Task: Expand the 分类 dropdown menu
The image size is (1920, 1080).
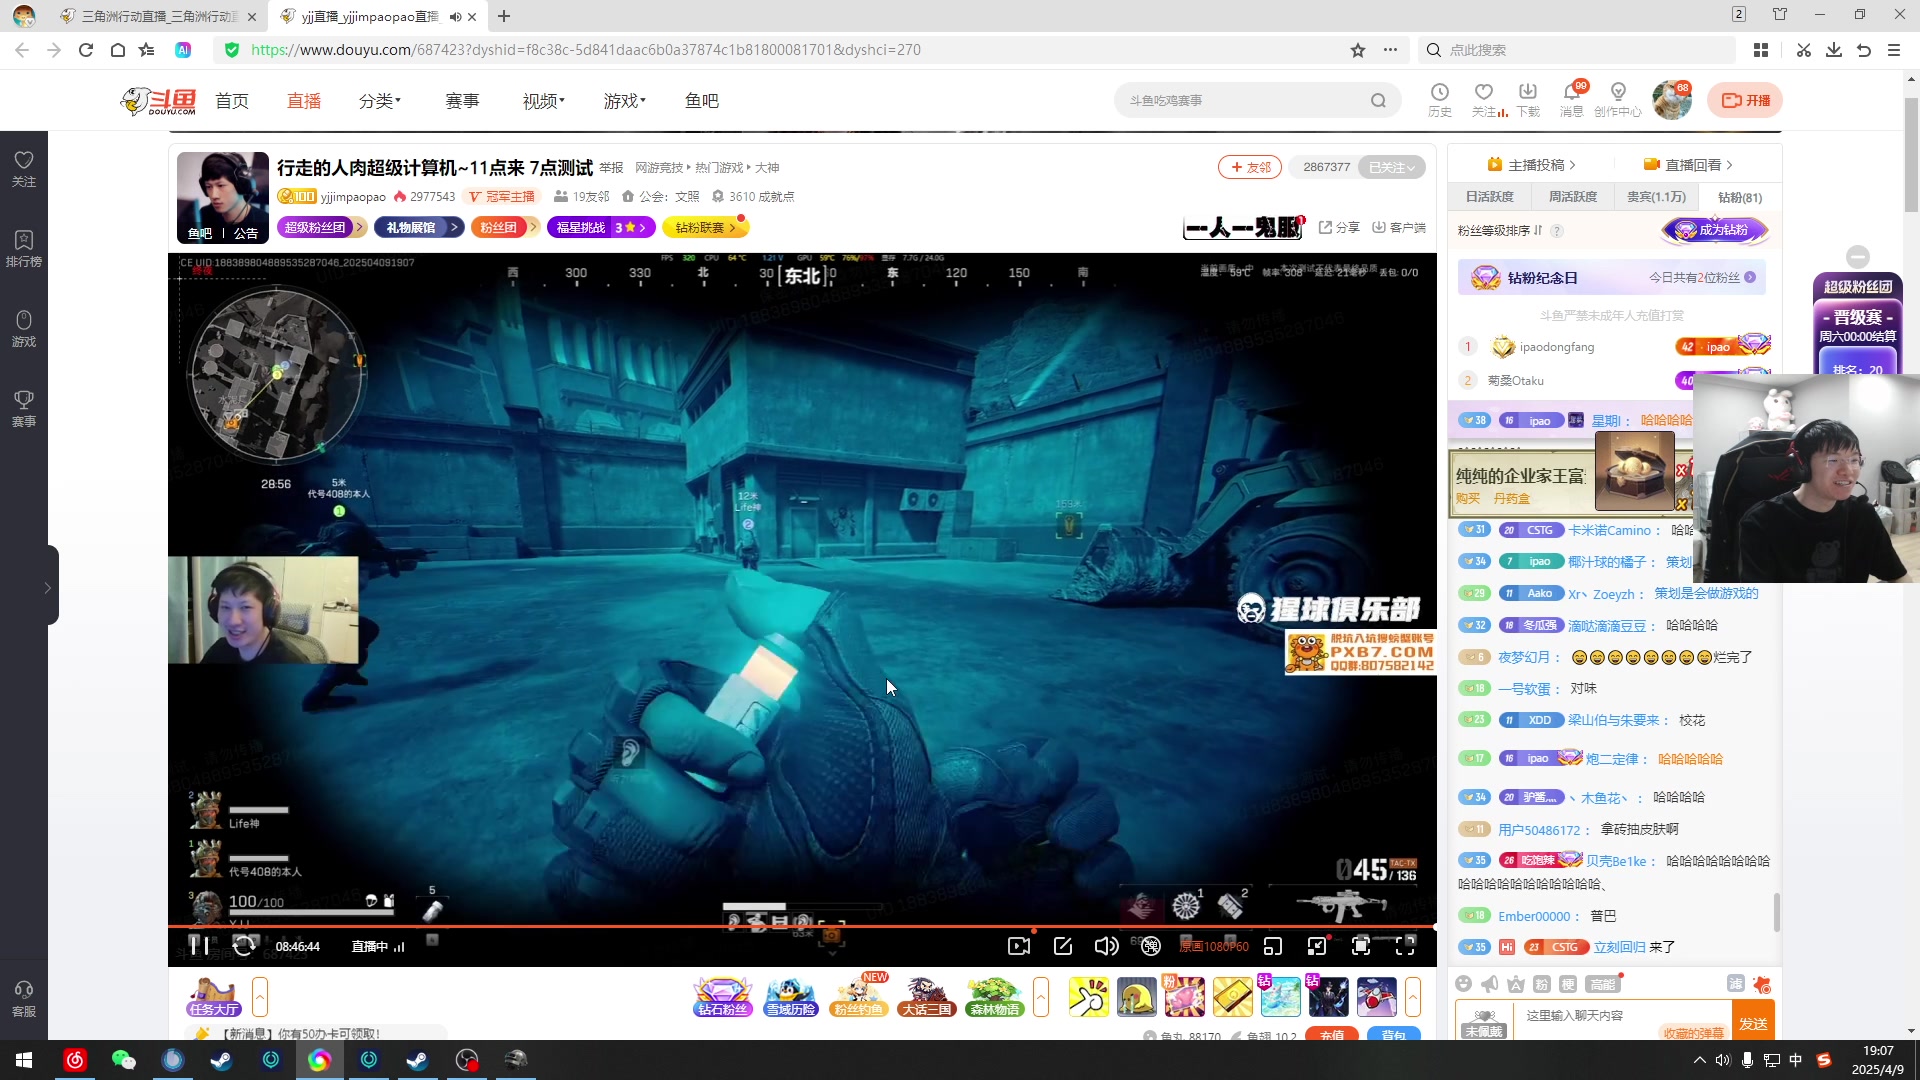Action: point(380,101)
